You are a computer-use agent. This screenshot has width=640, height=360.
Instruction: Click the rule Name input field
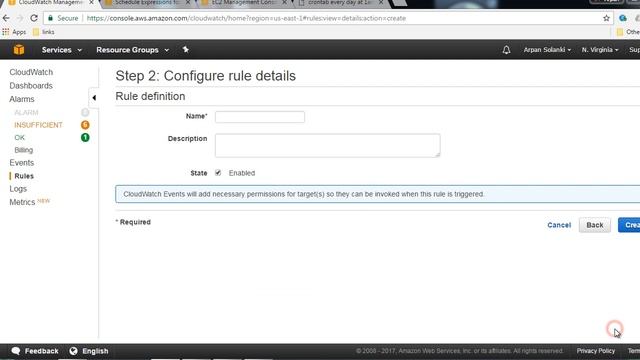click(x=260, y=117)
